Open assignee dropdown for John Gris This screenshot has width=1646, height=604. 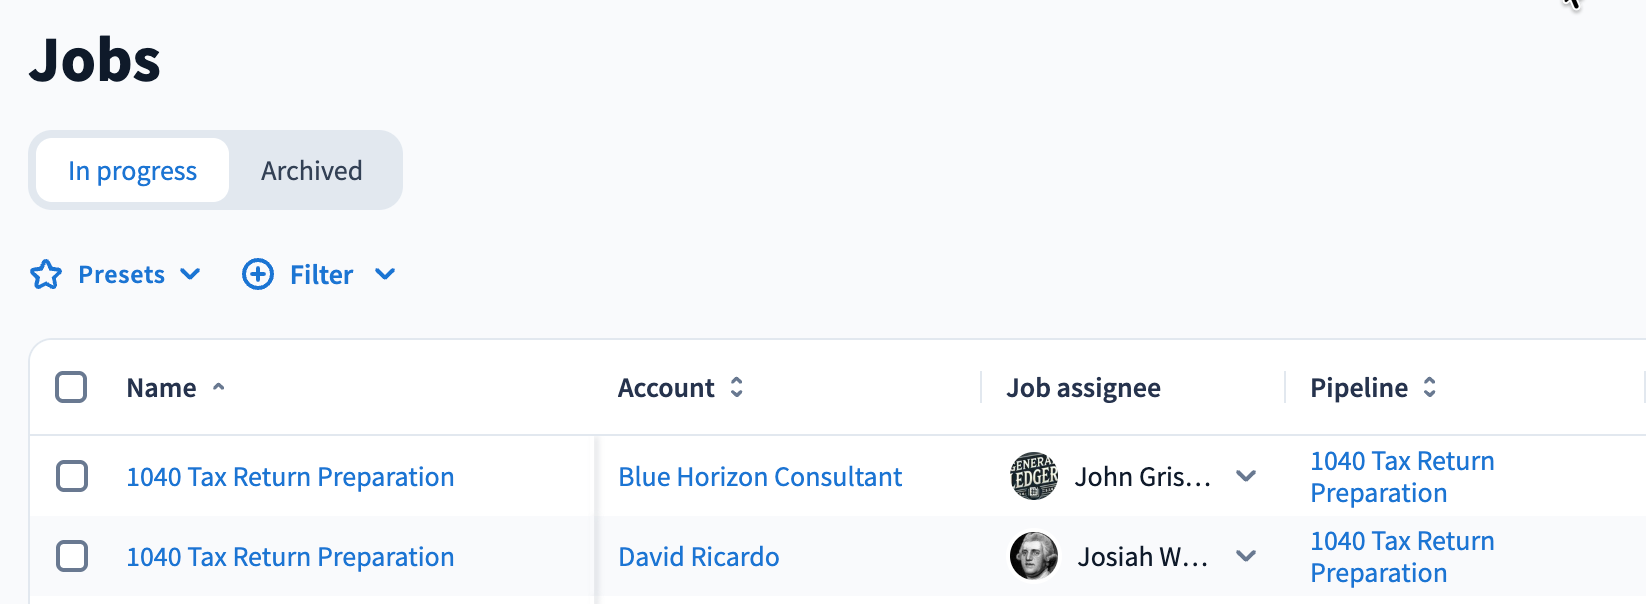1246,476
